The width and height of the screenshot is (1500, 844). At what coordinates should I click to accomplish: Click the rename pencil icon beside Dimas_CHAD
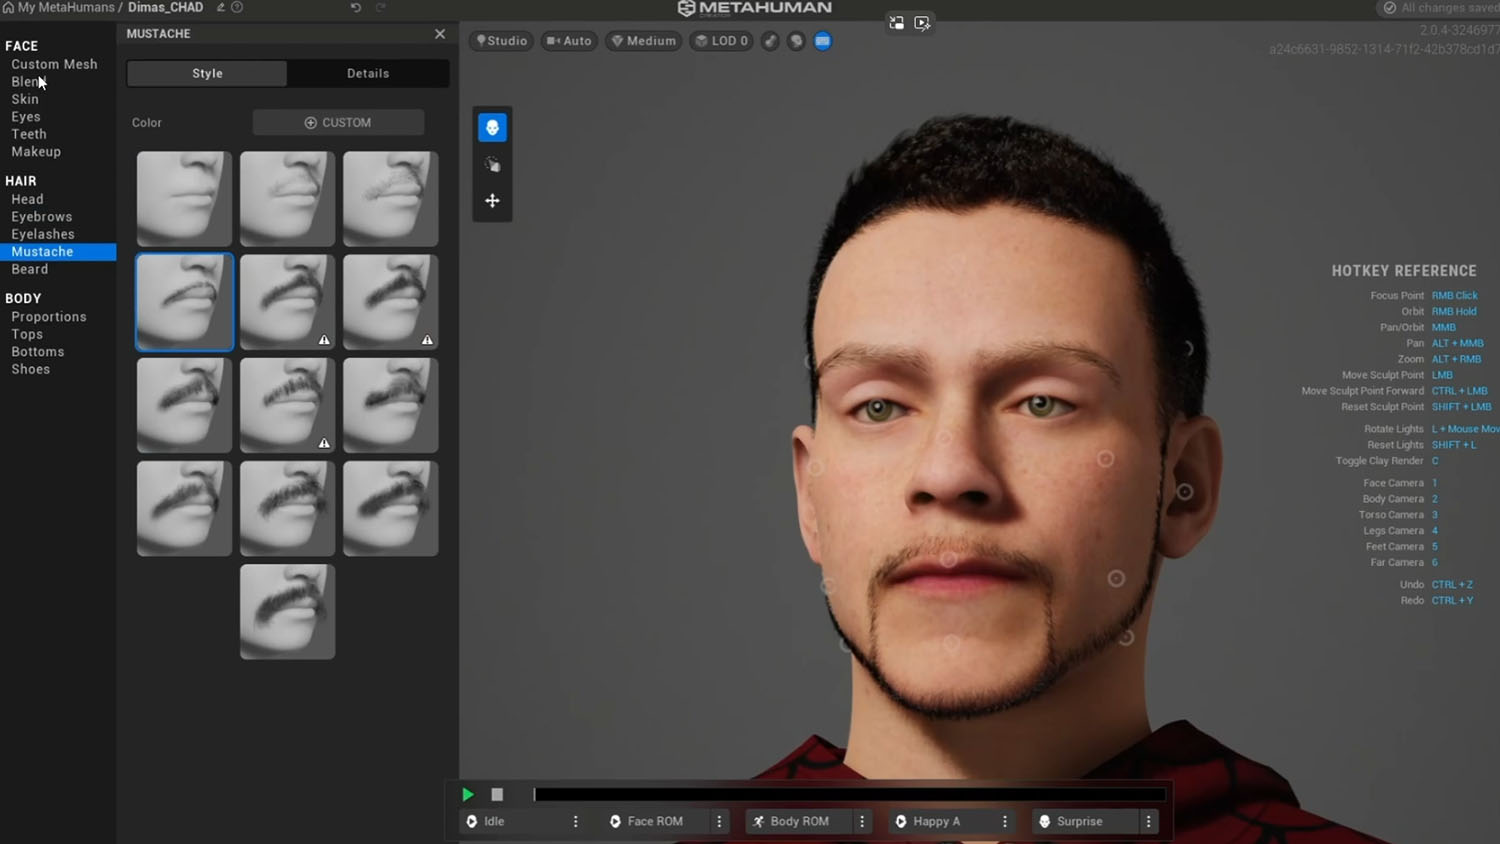[221, 8]
